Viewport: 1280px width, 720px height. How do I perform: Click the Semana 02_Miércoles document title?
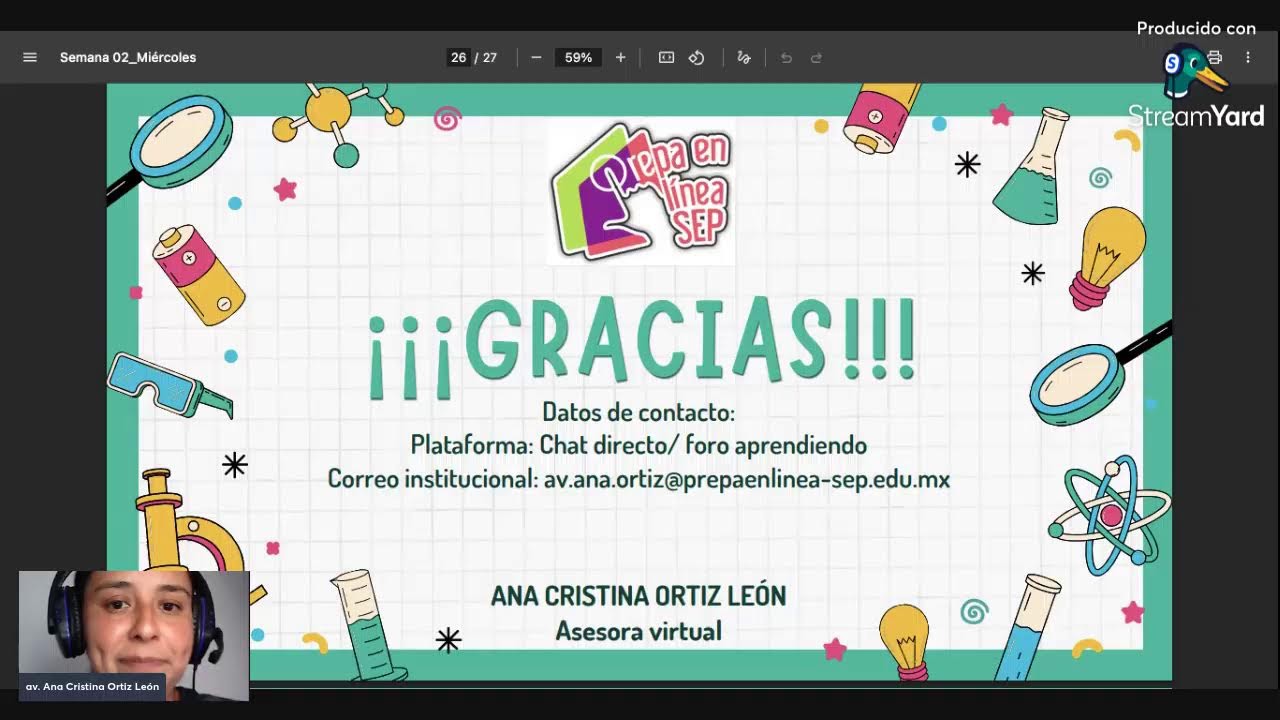click(x=128, y=58)
